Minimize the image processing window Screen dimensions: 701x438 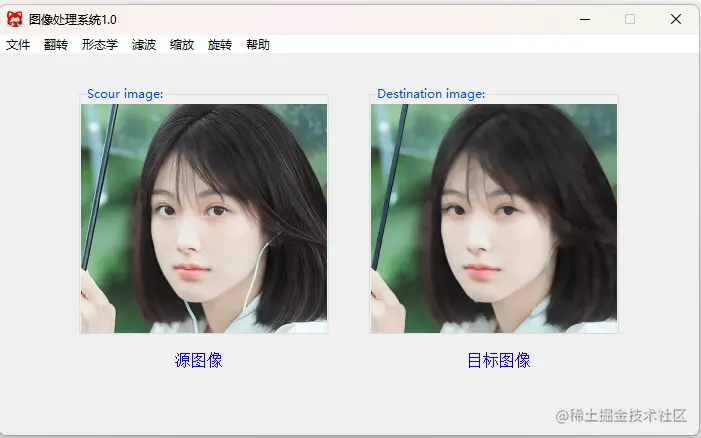tap(585, 19)
